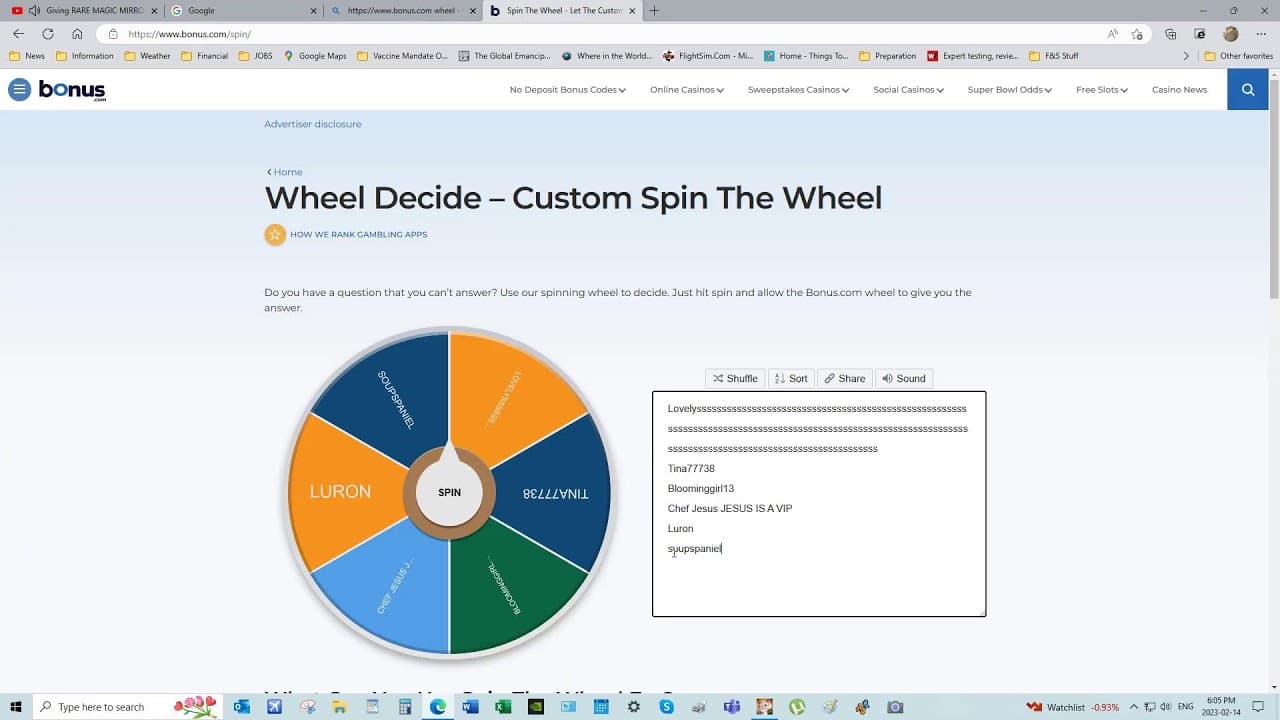Expand Free Slots dropdown
Viewport: 1280px width, 720px height.
point(1102,90)
